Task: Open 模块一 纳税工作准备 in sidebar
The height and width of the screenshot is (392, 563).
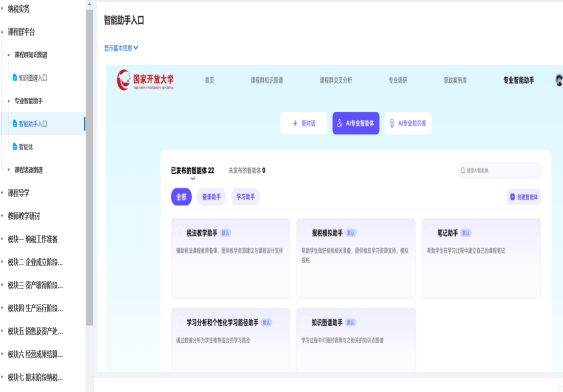Action: tap(33, 239)
